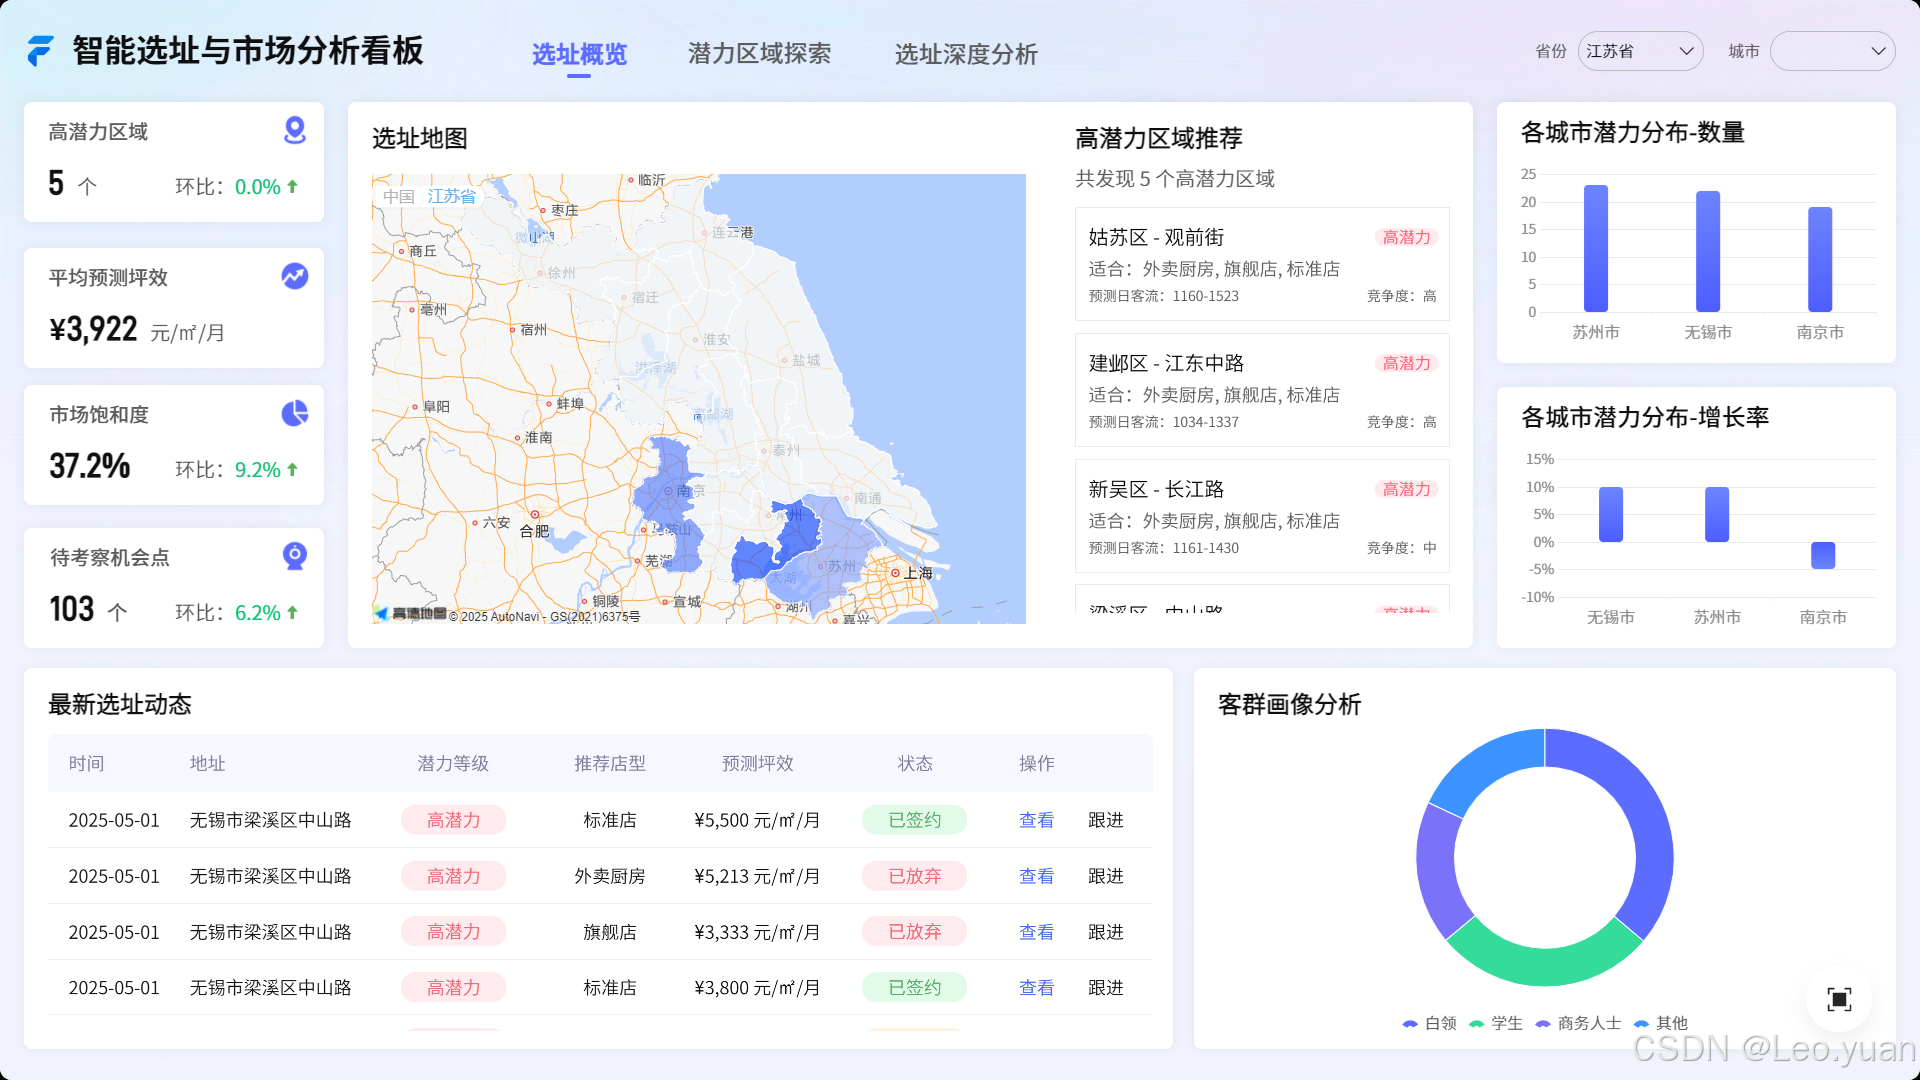Click the pin icon in 待考察机会点 card

[295, 556]
